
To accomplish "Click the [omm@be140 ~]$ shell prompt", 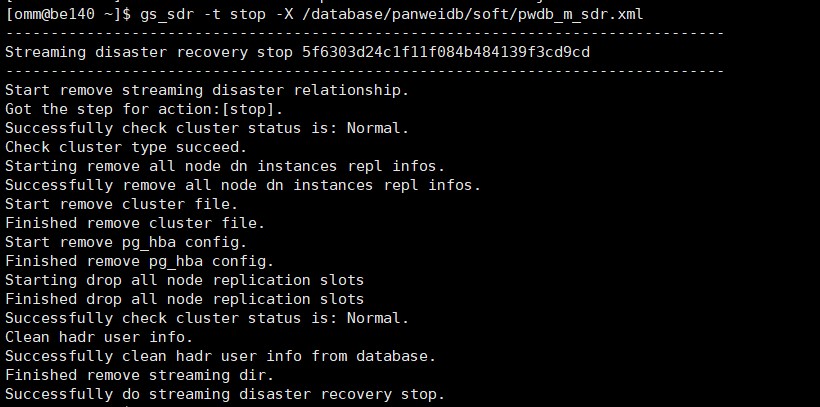I will coord(68,15).
